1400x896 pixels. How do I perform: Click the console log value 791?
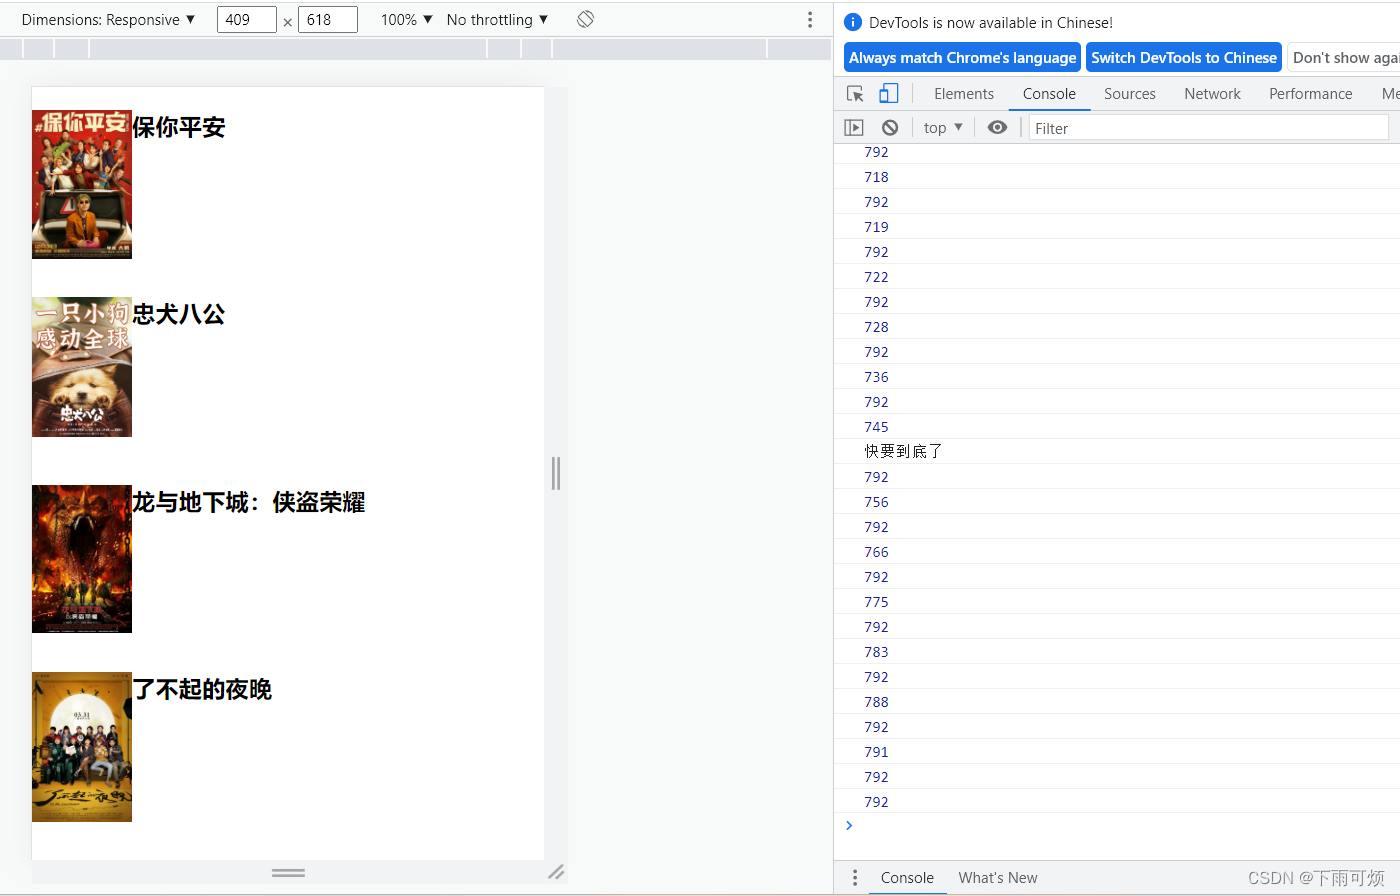coord(876,752)
